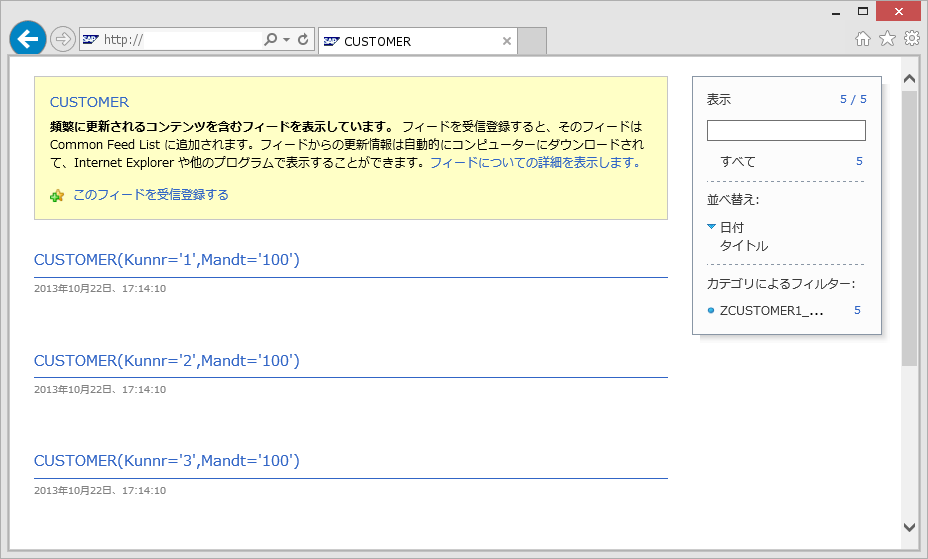
Task: Go back with the blue Back arrow
Action: click(28, 39)
